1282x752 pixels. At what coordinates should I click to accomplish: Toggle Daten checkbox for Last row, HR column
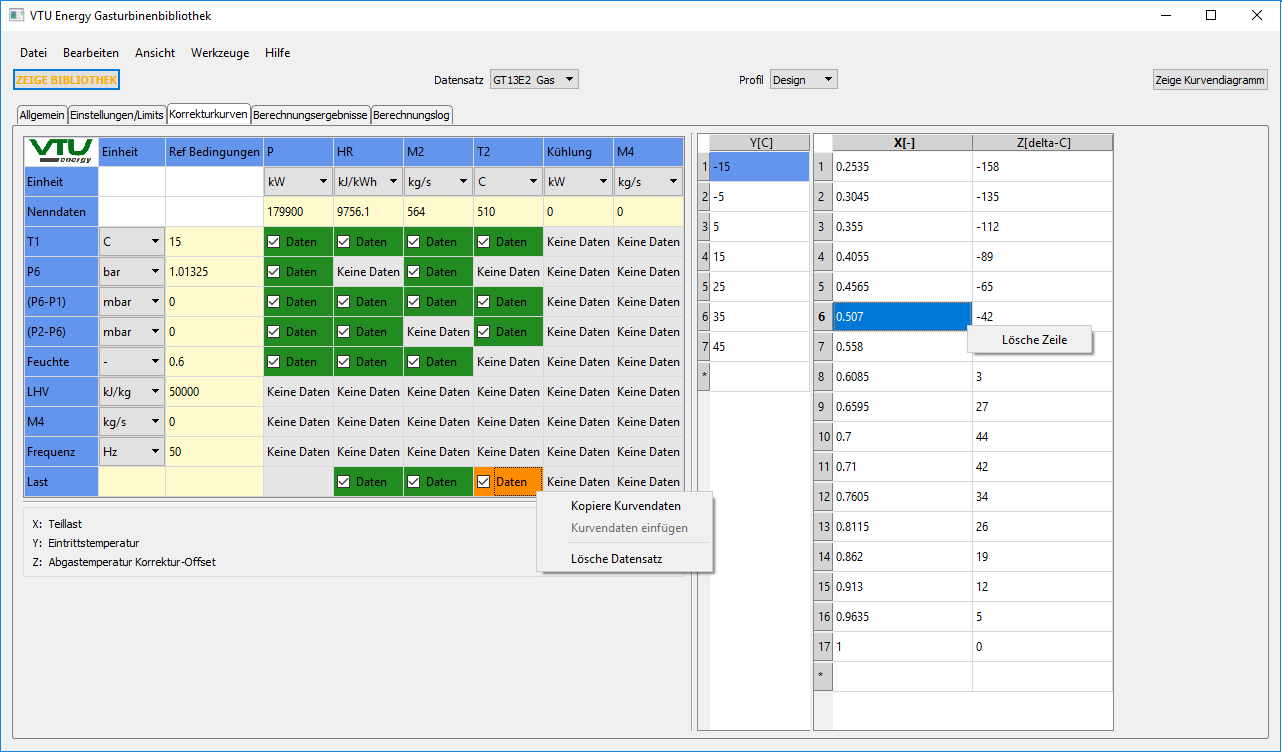click(x=344, y=482)
